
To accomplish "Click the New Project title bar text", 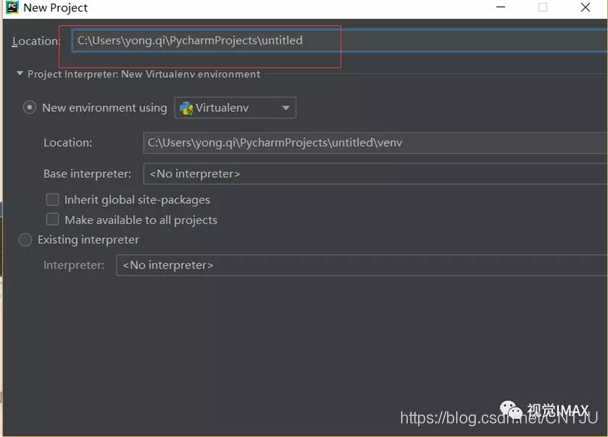I will pyautogui.click(x=55, y=8).
